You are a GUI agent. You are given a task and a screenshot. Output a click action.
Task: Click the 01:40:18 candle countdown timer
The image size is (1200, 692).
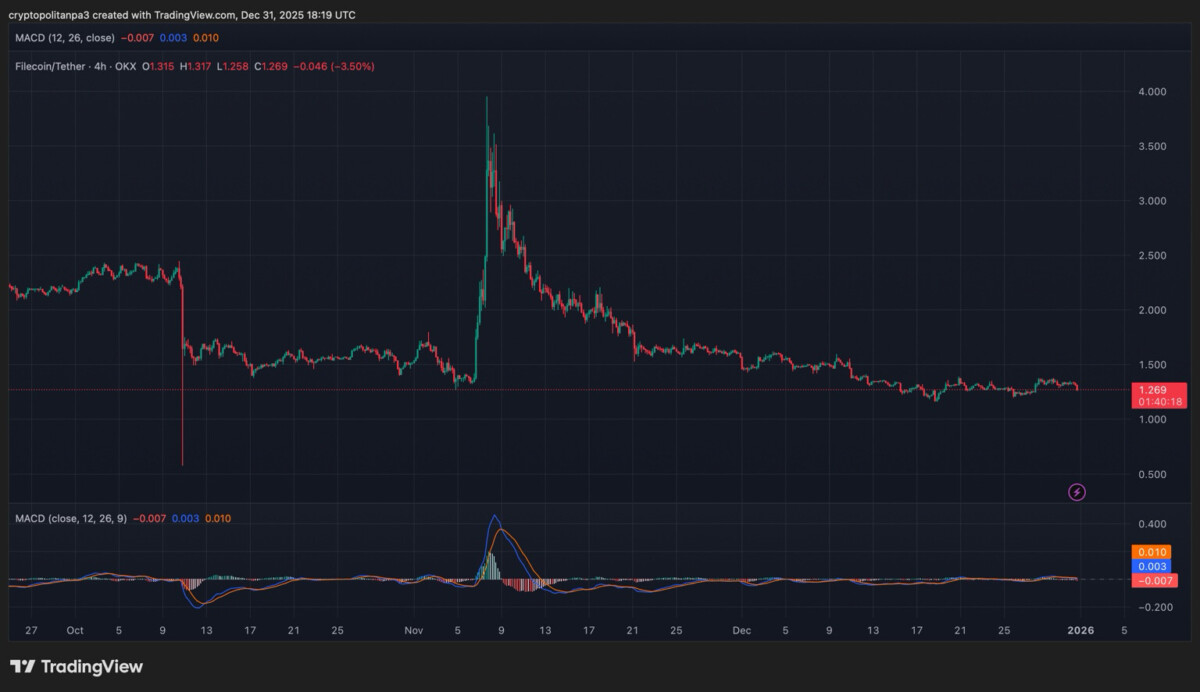(1158, 402)
